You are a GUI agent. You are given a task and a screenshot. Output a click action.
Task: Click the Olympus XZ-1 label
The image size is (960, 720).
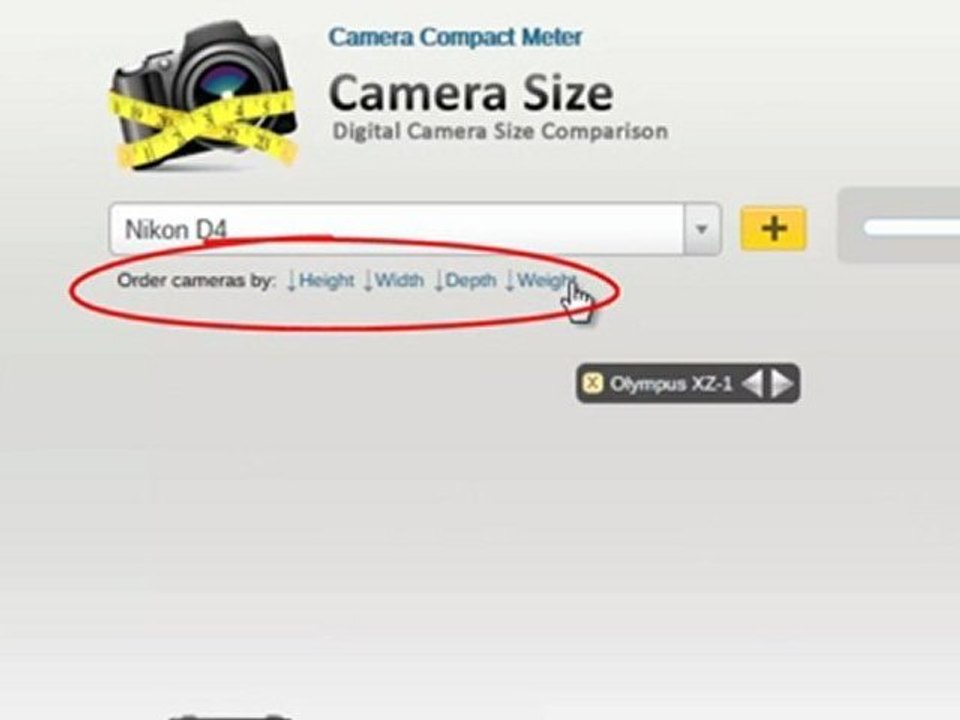671,384
